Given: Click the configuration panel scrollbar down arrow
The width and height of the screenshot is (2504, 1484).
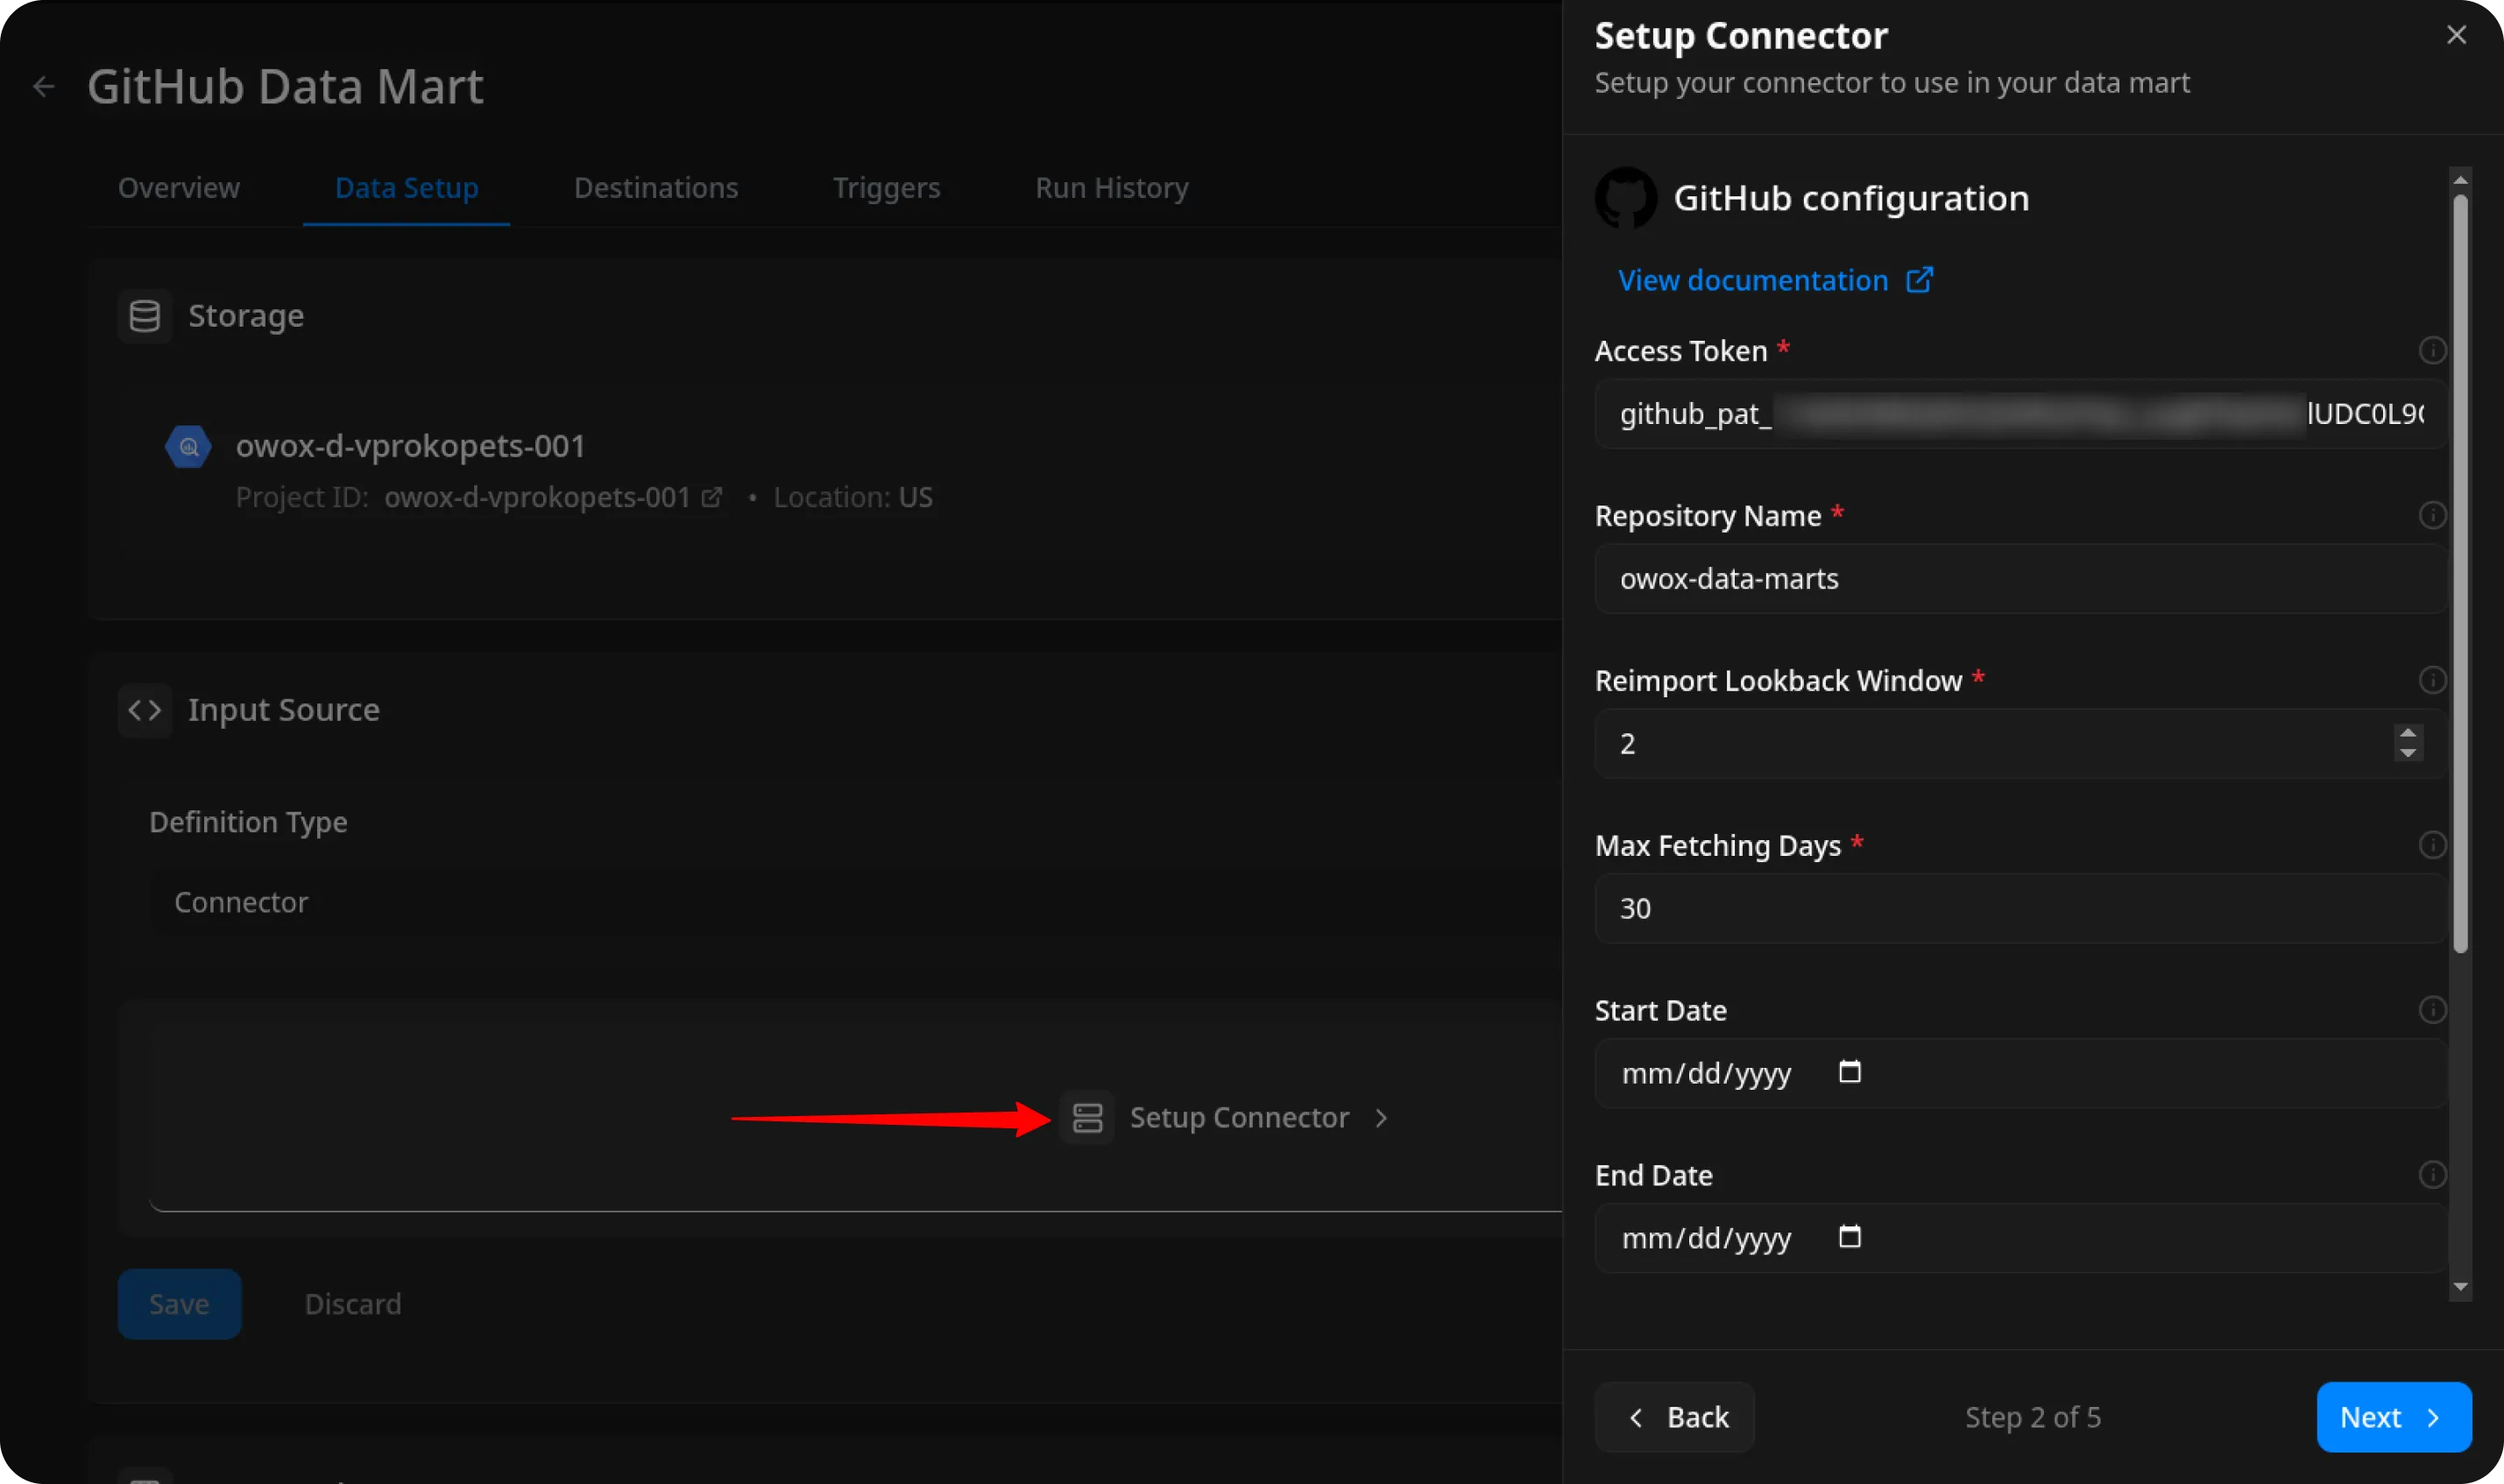Looking at the screenshot, I should (x=2460, y=1288).
